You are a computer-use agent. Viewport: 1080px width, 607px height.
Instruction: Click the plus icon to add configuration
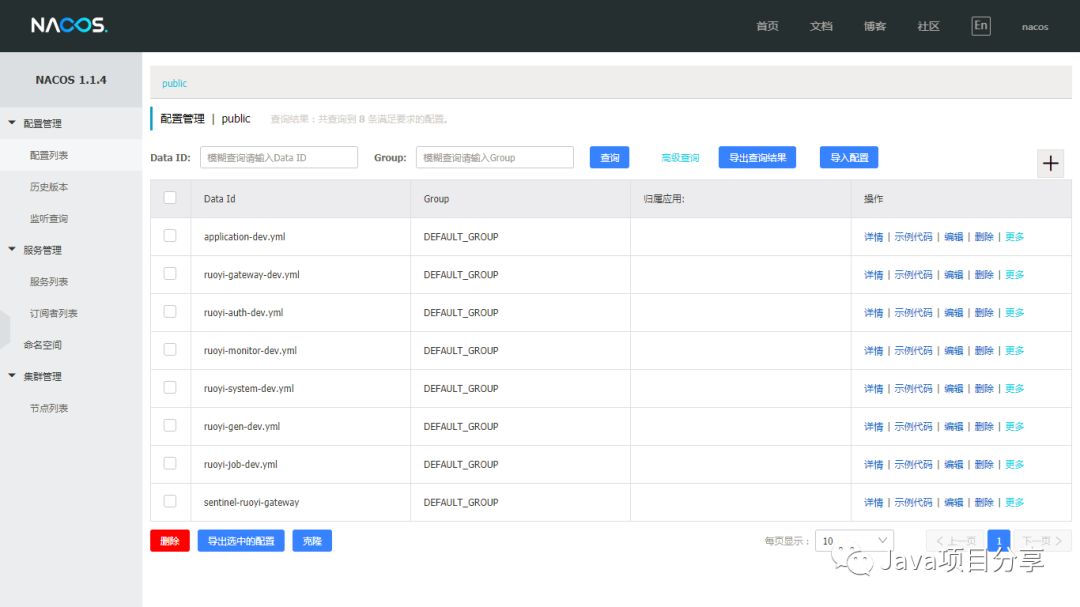(x=1050, y=164)
